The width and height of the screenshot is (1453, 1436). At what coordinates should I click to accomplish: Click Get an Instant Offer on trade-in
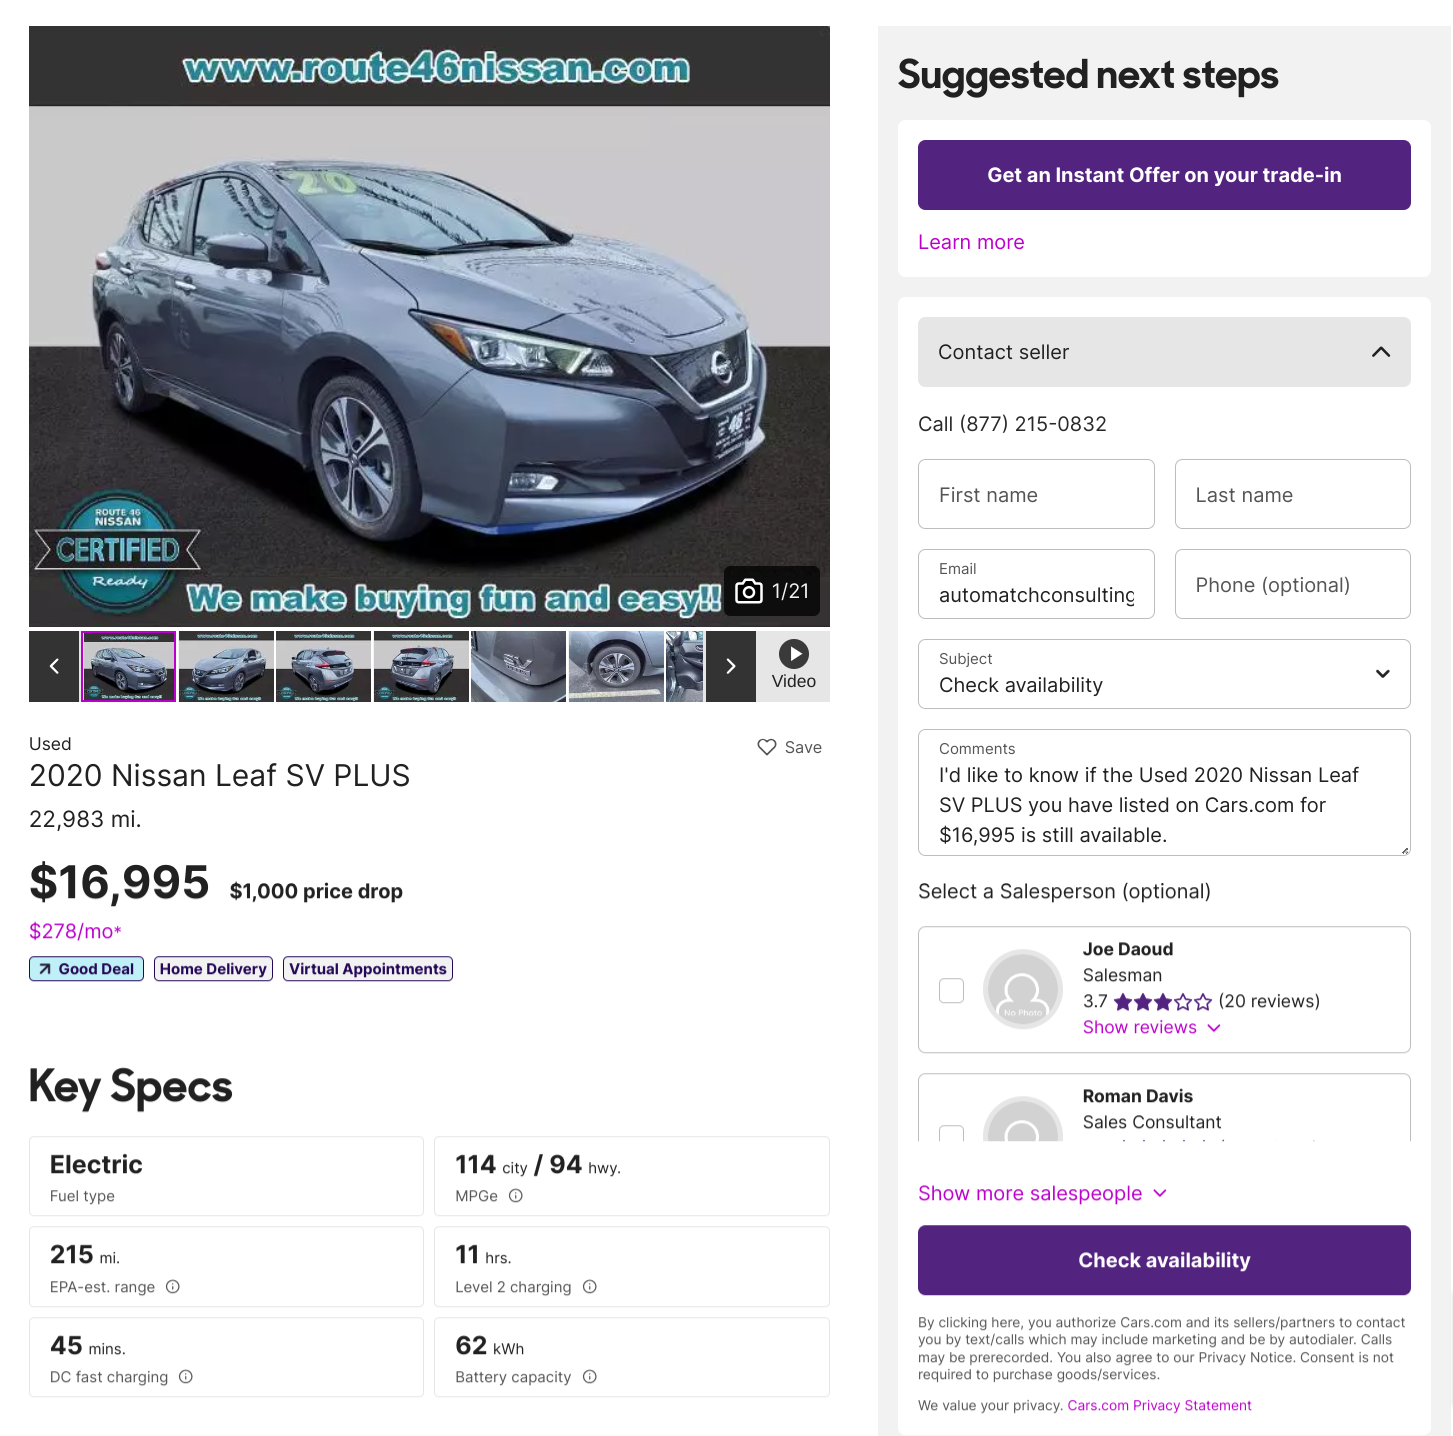pyautogui.click(x=1164, y=175)
